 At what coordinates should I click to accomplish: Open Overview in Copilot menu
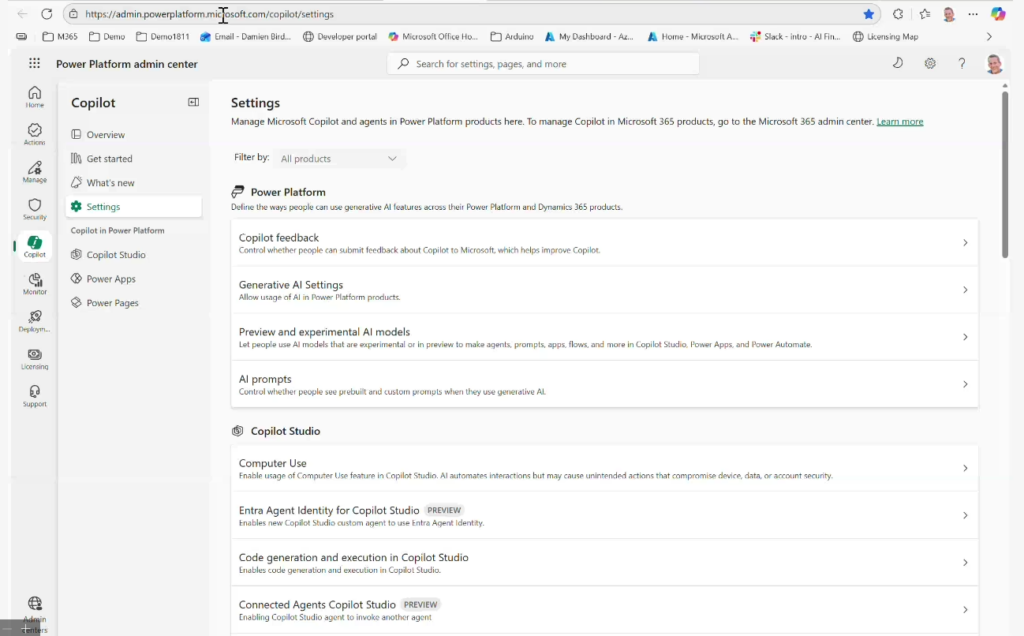coord(133,135)
